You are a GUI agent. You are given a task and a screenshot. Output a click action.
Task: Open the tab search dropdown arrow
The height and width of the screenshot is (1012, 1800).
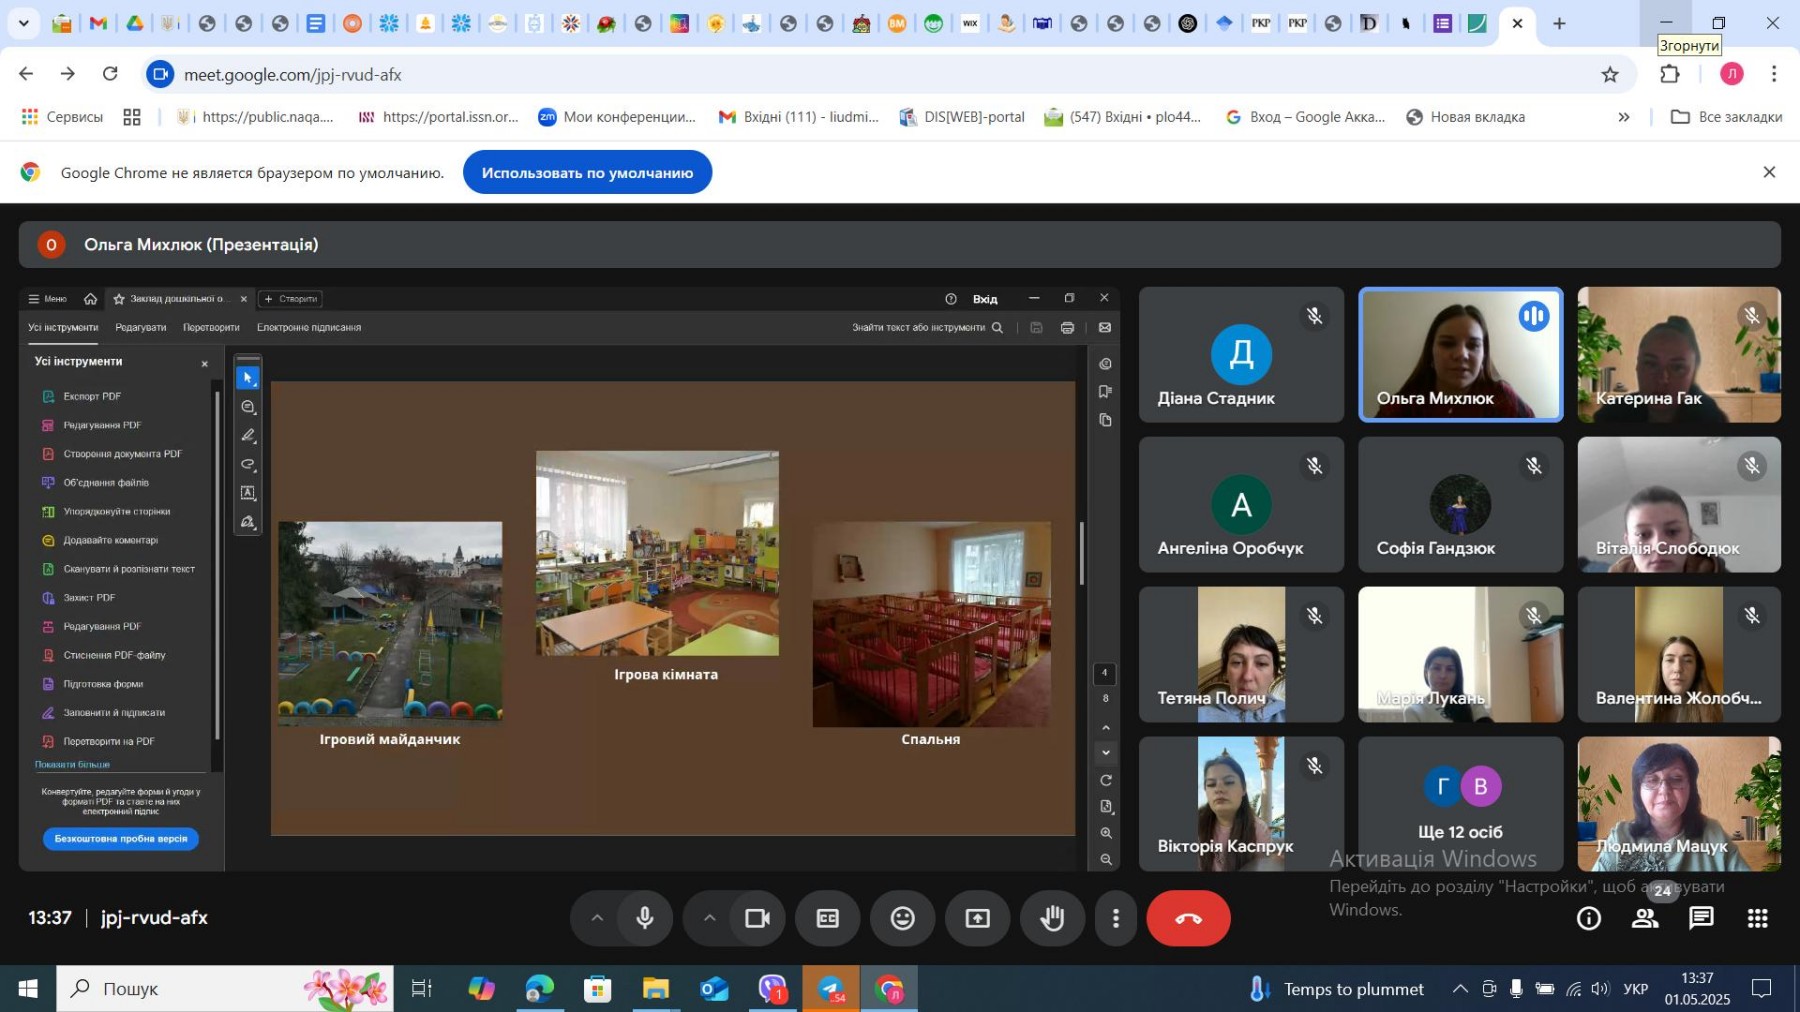tap(24, 23)
